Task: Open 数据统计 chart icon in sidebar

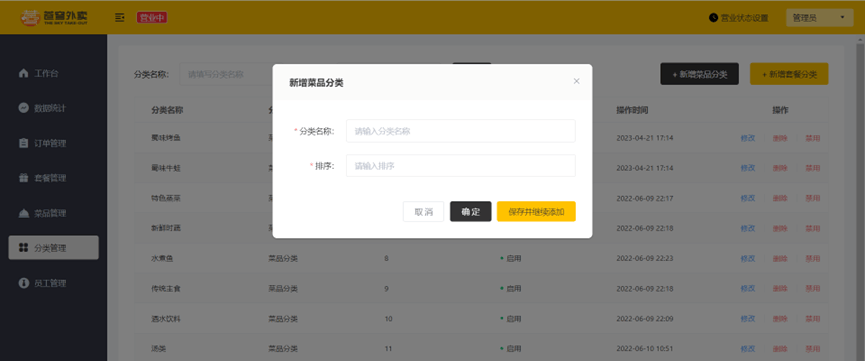Action: pos(23,108)
